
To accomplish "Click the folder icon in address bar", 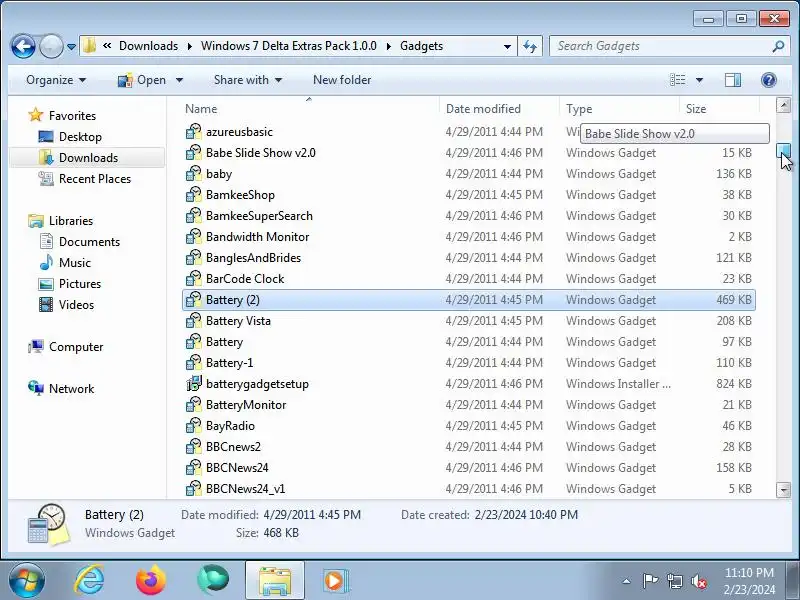I will pyautogui.click(x=89, y=46).
